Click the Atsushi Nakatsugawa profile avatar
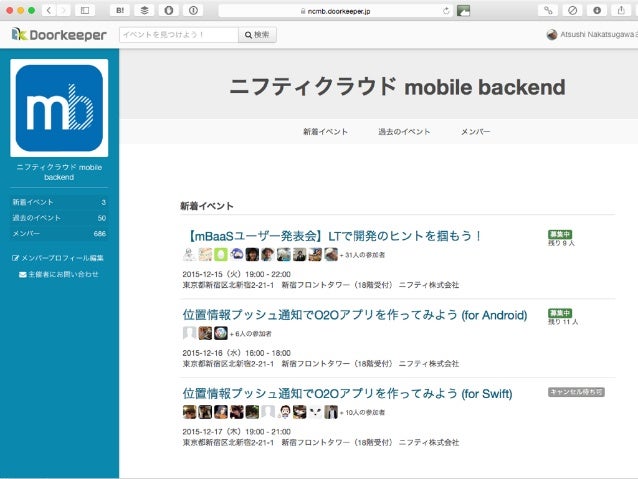 [552, 35]
